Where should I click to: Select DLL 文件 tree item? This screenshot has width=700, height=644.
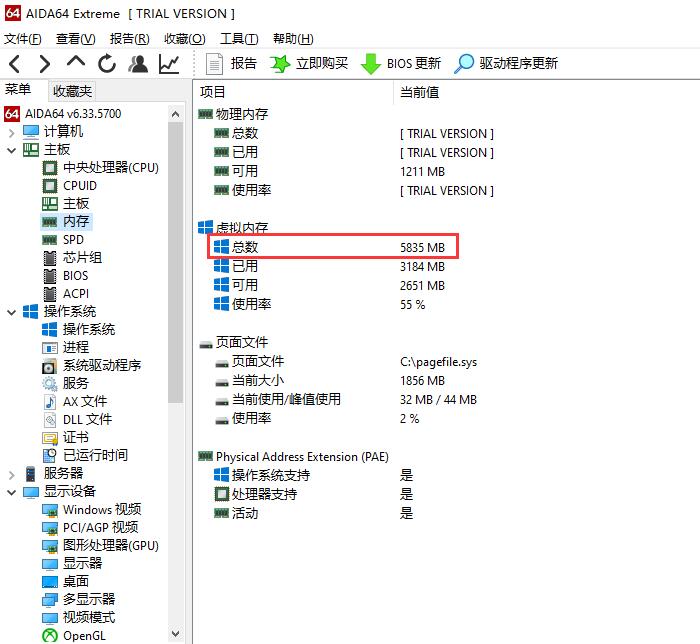77,420
